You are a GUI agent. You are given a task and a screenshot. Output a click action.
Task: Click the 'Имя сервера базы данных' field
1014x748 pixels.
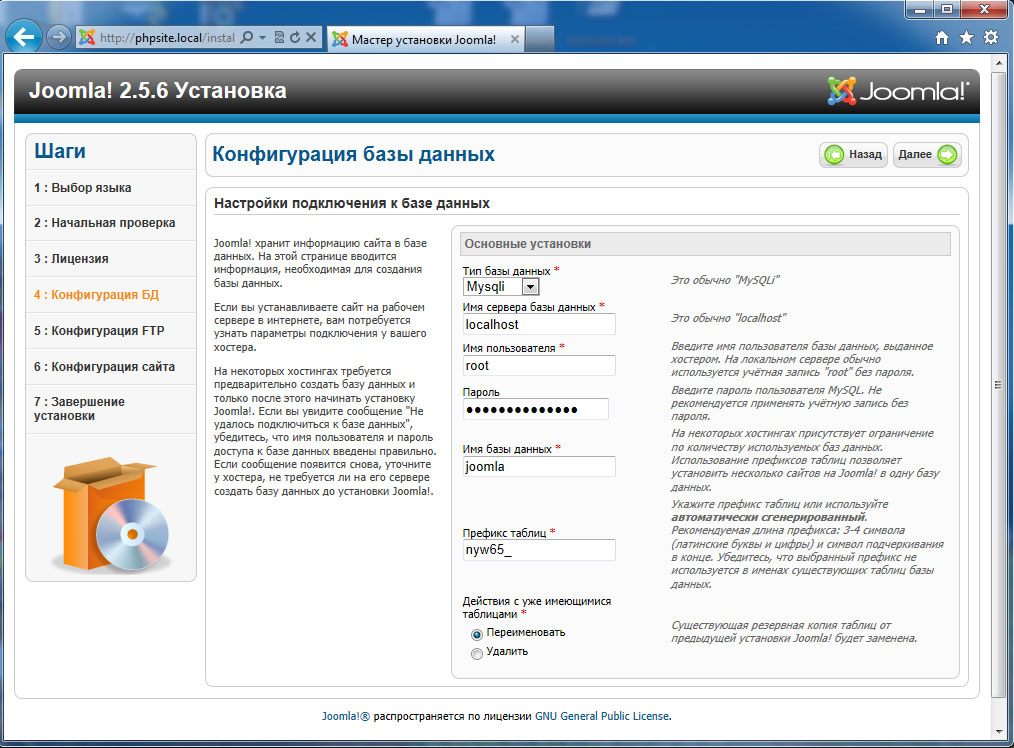(539, 324)
